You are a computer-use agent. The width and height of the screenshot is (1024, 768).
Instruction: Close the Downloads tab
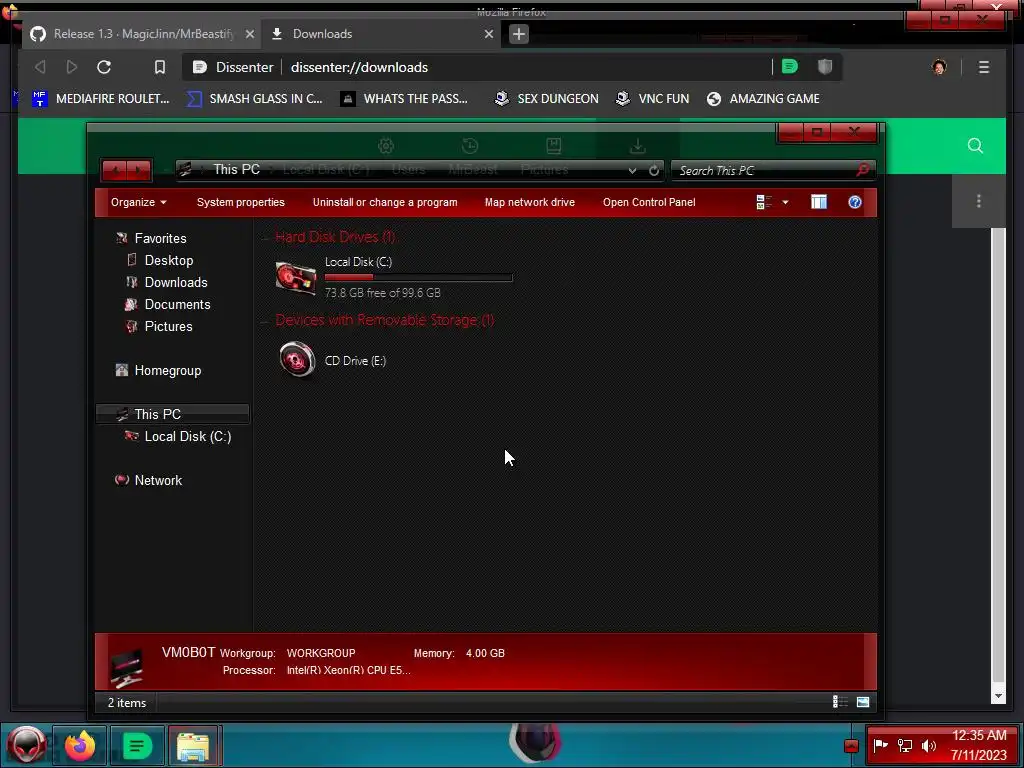coord(488,34)
